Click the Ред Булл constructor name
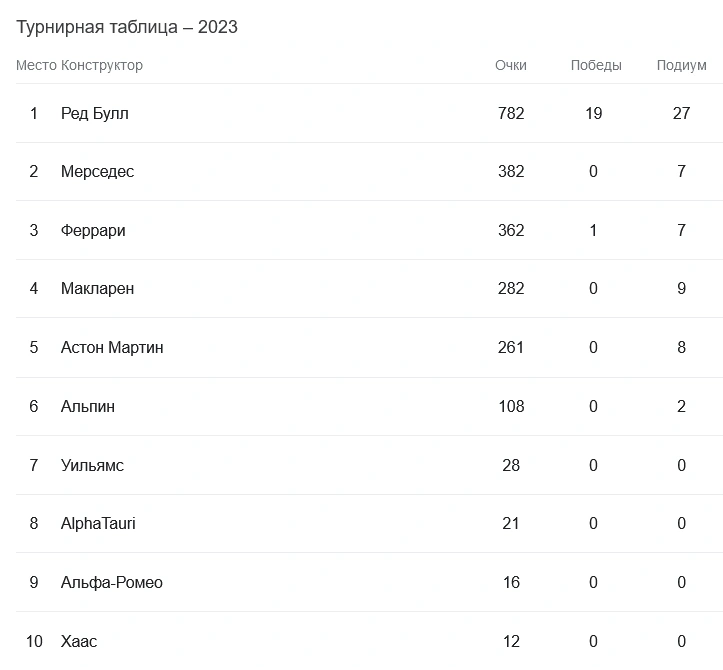 (x=95, y=113)
